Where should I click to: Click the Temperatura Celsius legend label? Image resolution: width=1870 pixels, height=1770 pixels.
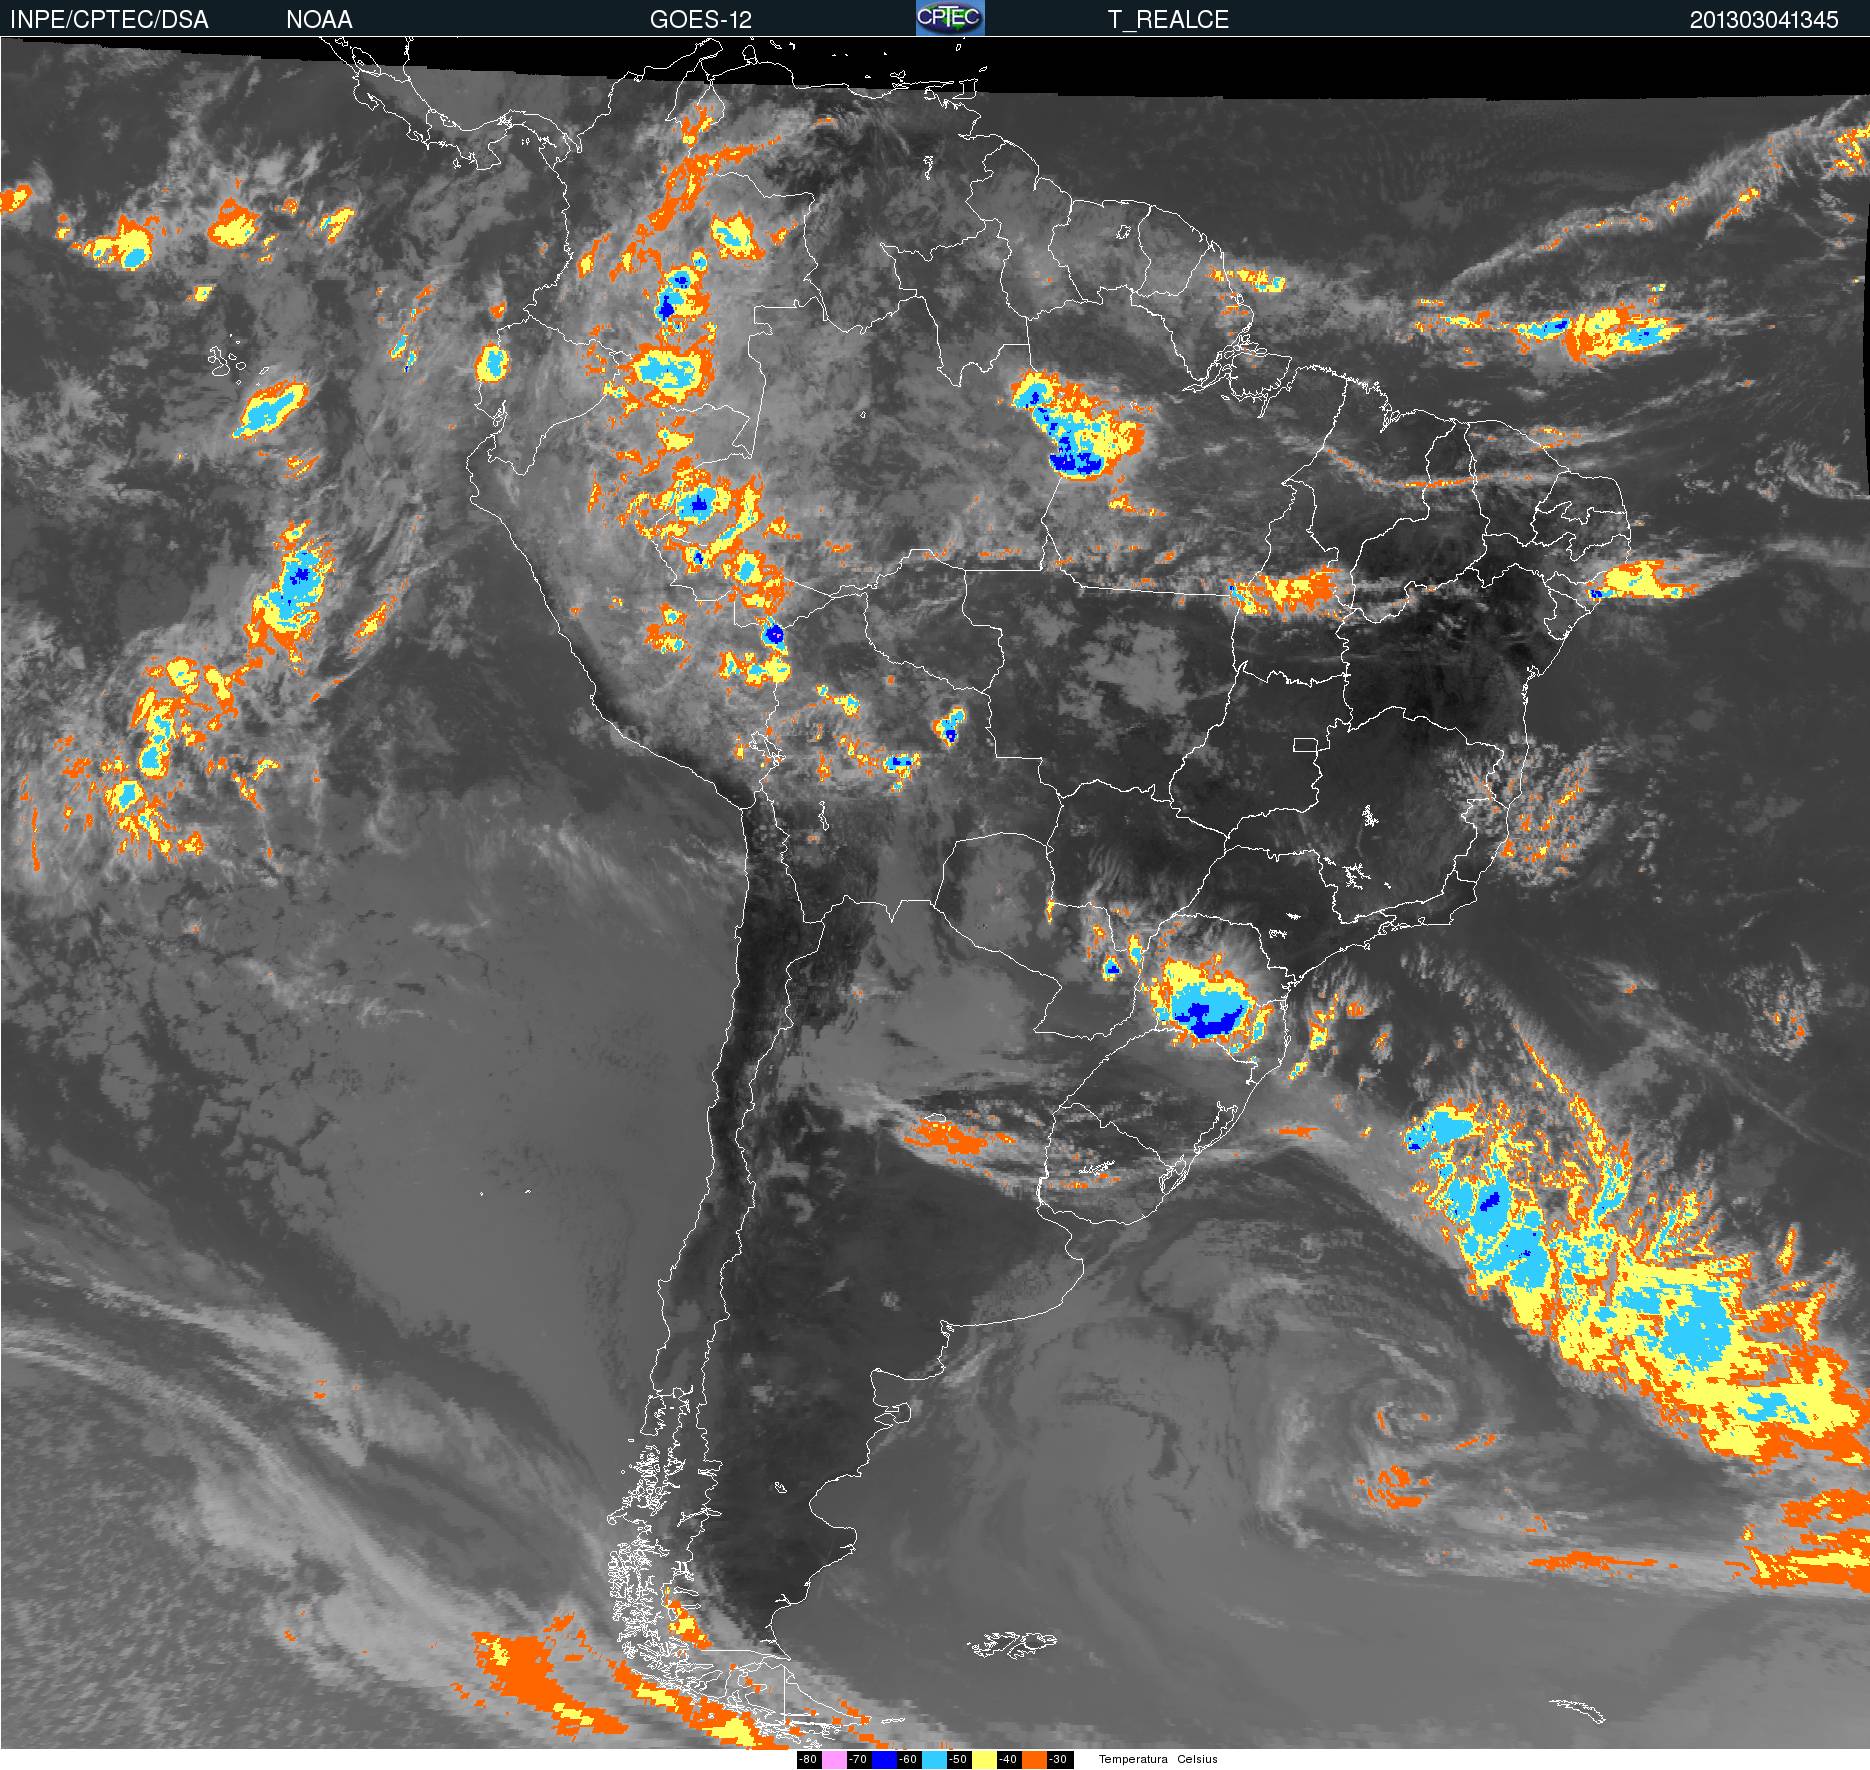point(1158,1759)
